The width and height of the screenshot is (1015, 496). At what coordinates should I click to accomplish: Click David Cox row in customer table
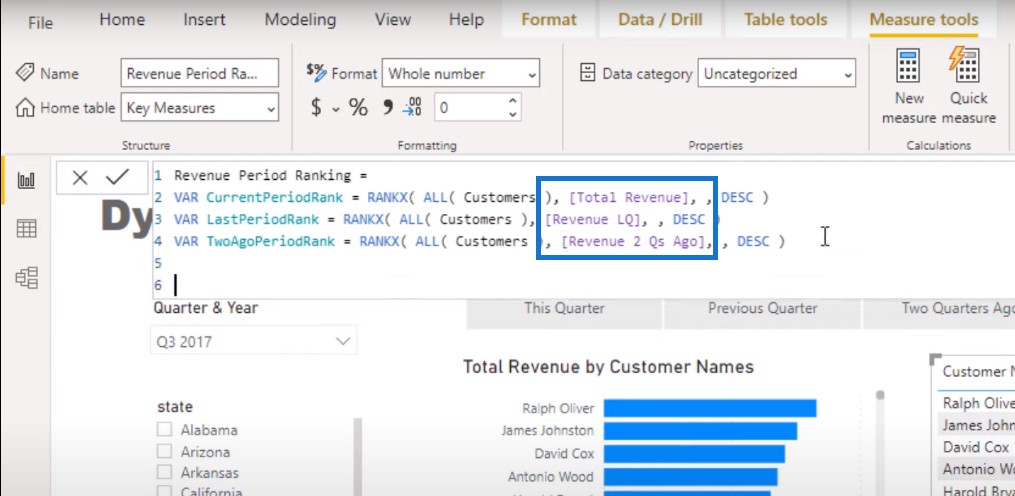tap(976, 447)
